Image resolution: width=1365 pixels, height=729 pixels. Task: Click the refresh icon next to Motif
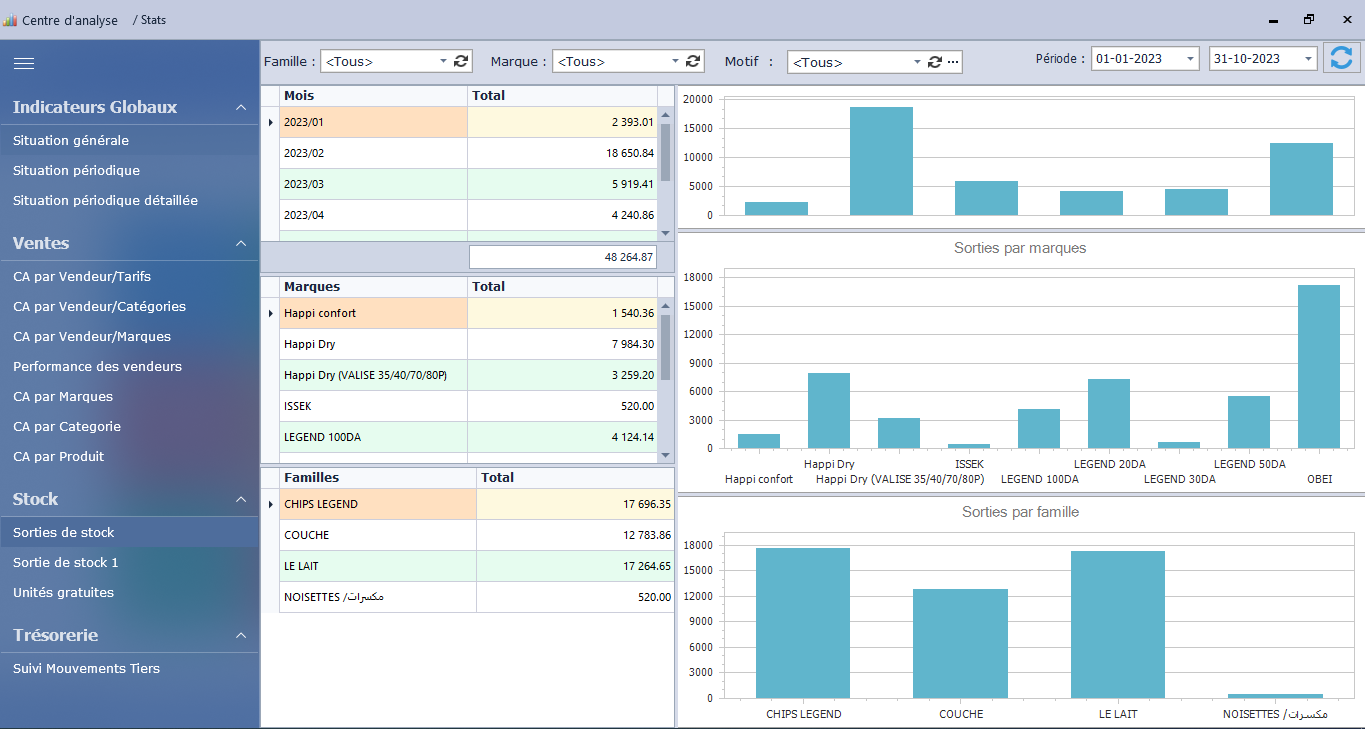934,62
